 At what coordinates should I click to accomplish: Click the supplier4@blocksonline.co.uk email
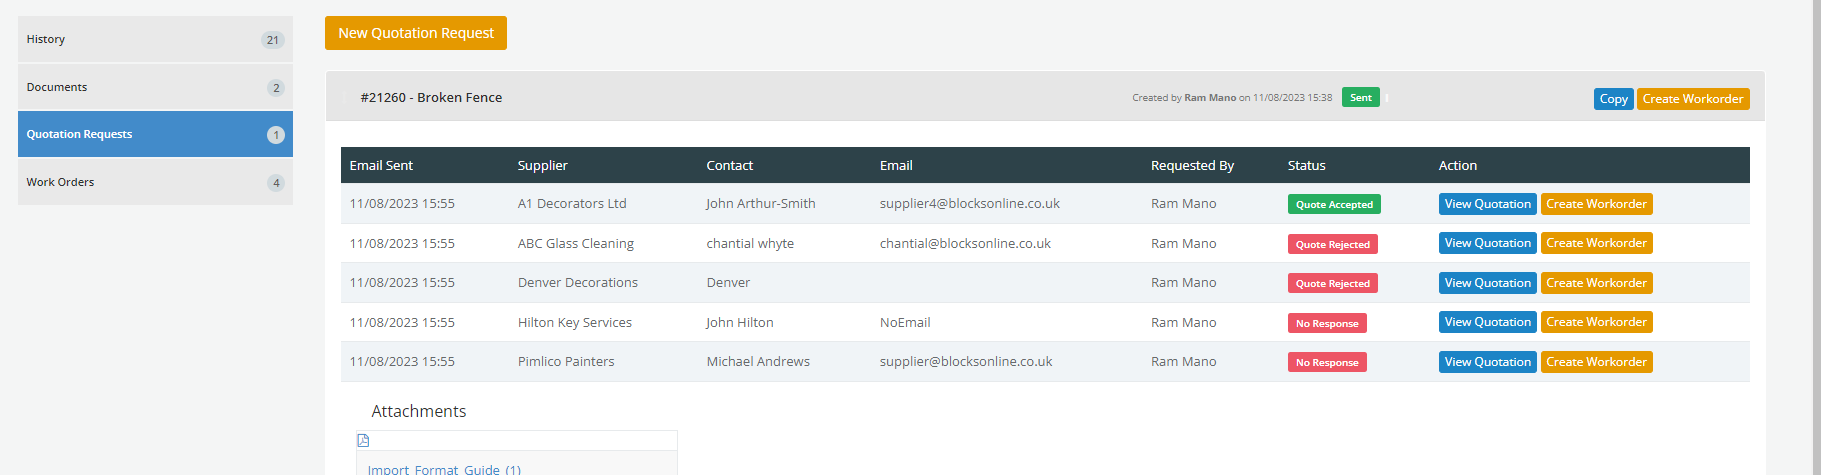coord(969,203)
